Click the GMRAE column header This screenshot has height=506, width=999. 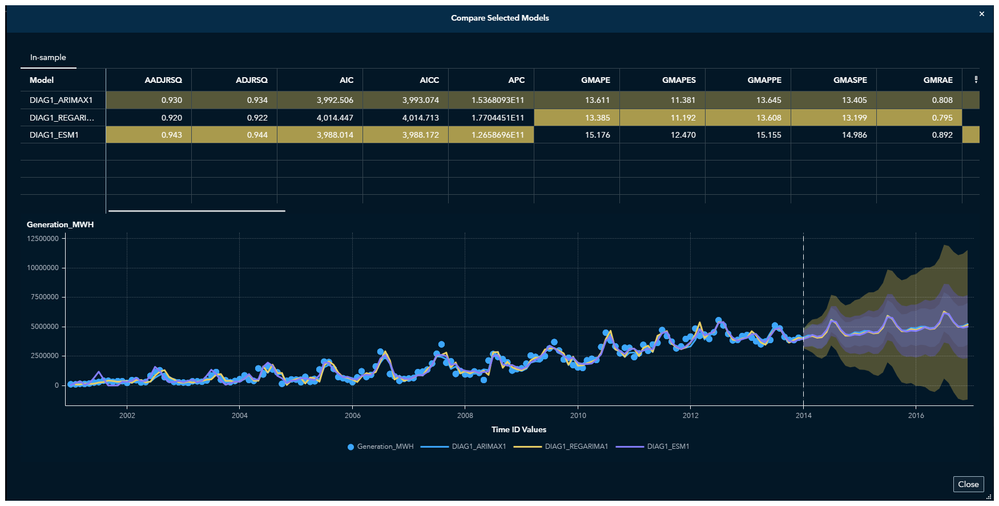pos(937,79)
